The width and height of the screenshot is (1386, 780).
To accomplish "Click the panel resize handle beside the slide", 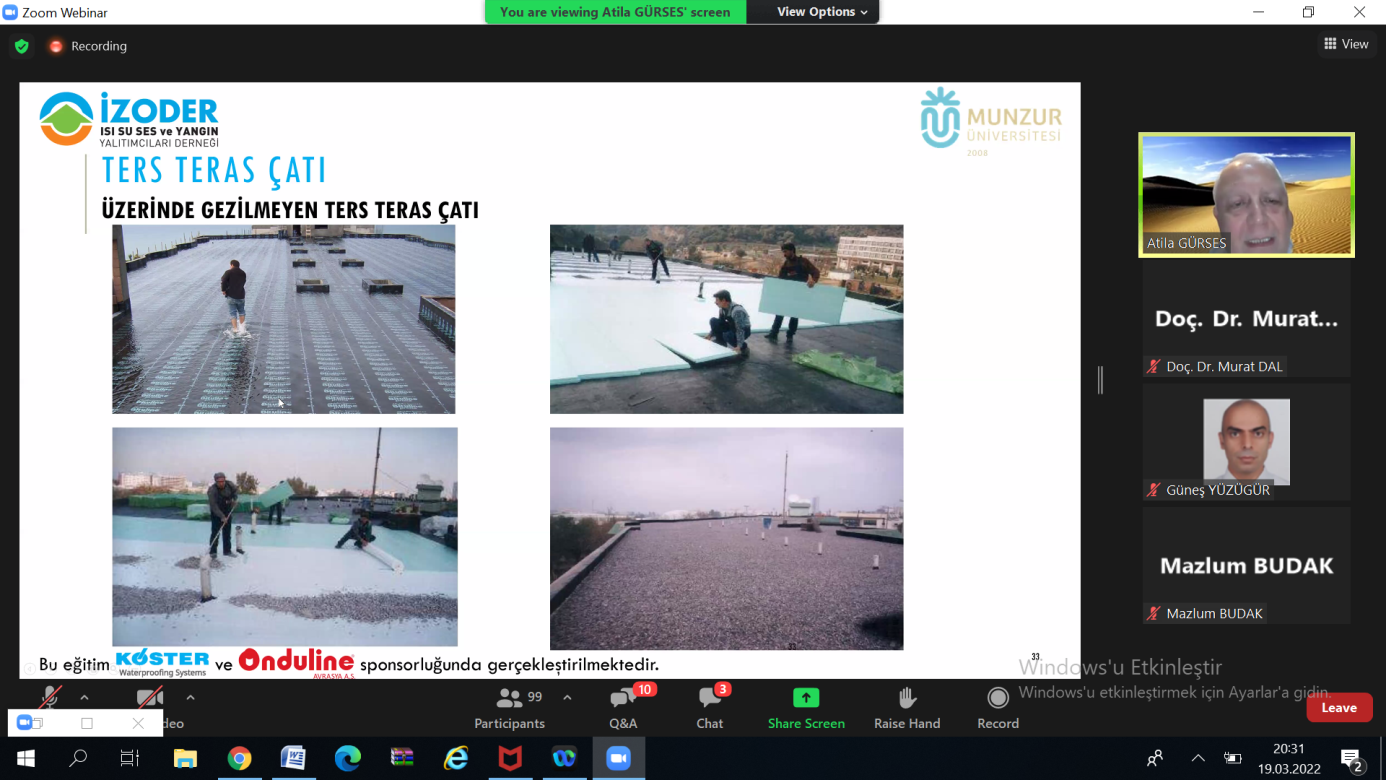I will pyautogui.click(x=1100, y=380).
